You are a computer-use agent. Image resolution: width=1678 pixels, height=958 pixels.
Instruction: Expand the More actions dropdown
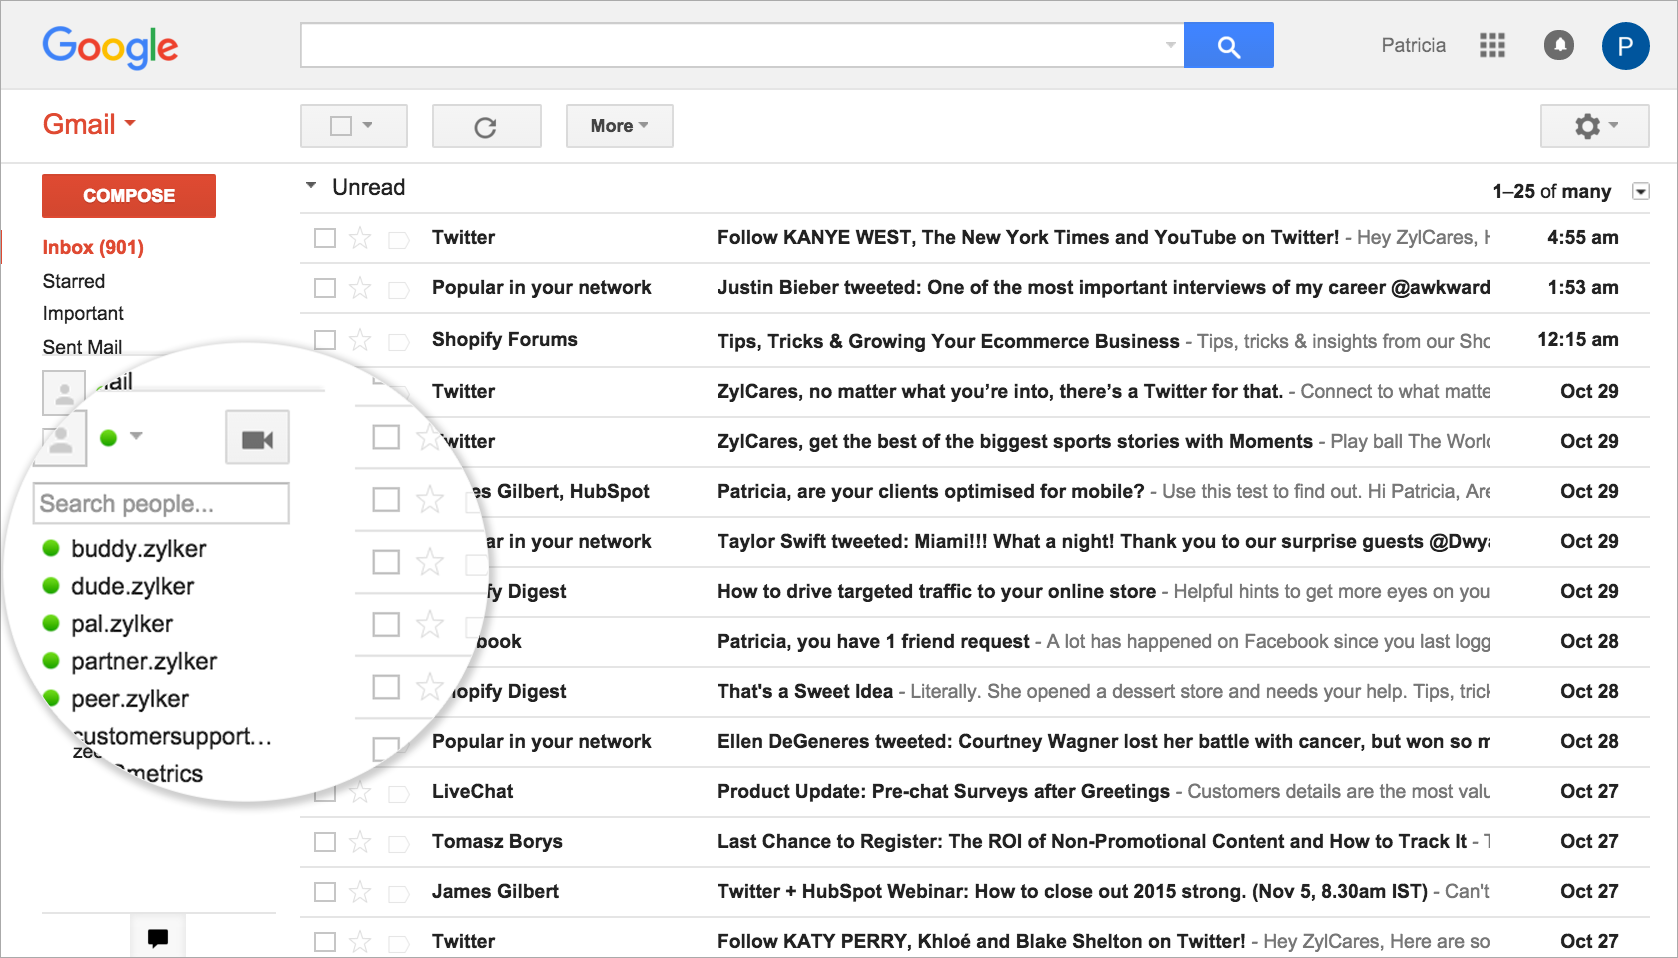pos(619,126)
